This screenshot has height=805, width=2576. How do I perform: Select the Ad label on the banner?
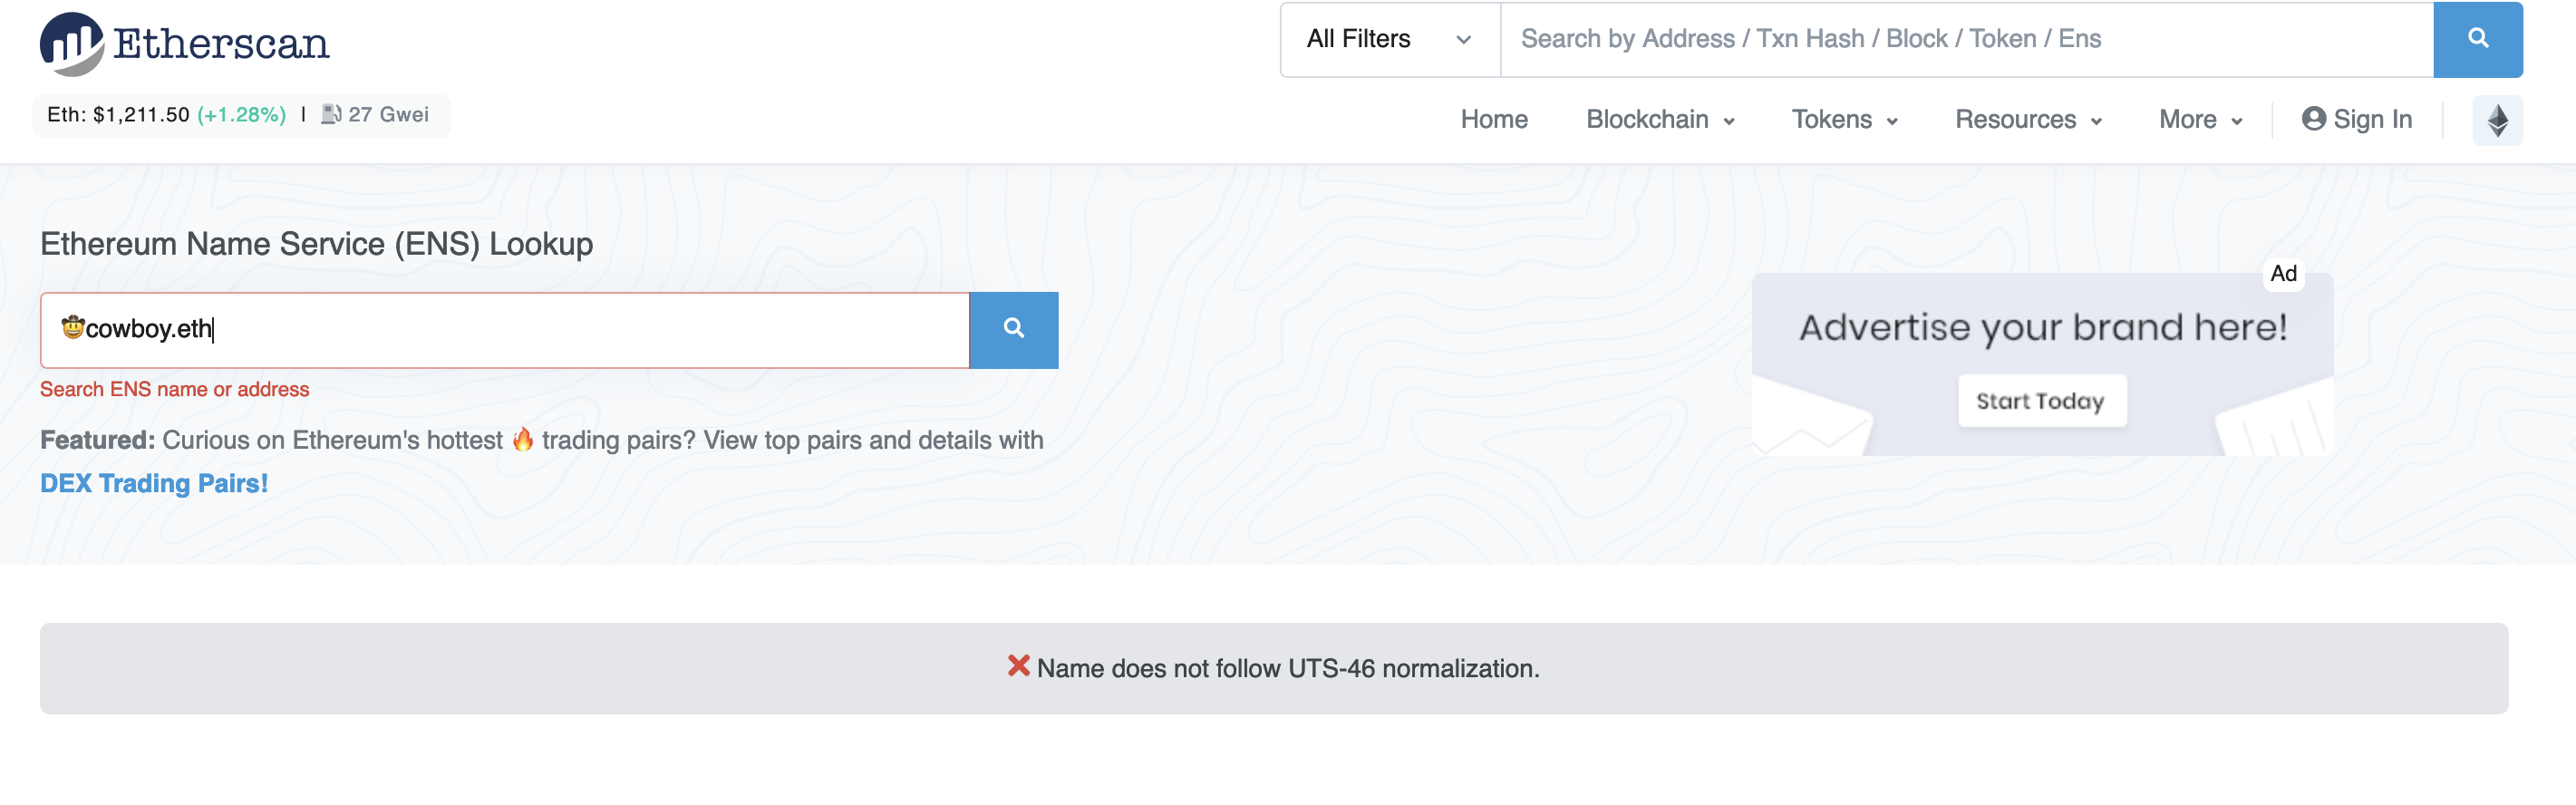(2286, 272)
